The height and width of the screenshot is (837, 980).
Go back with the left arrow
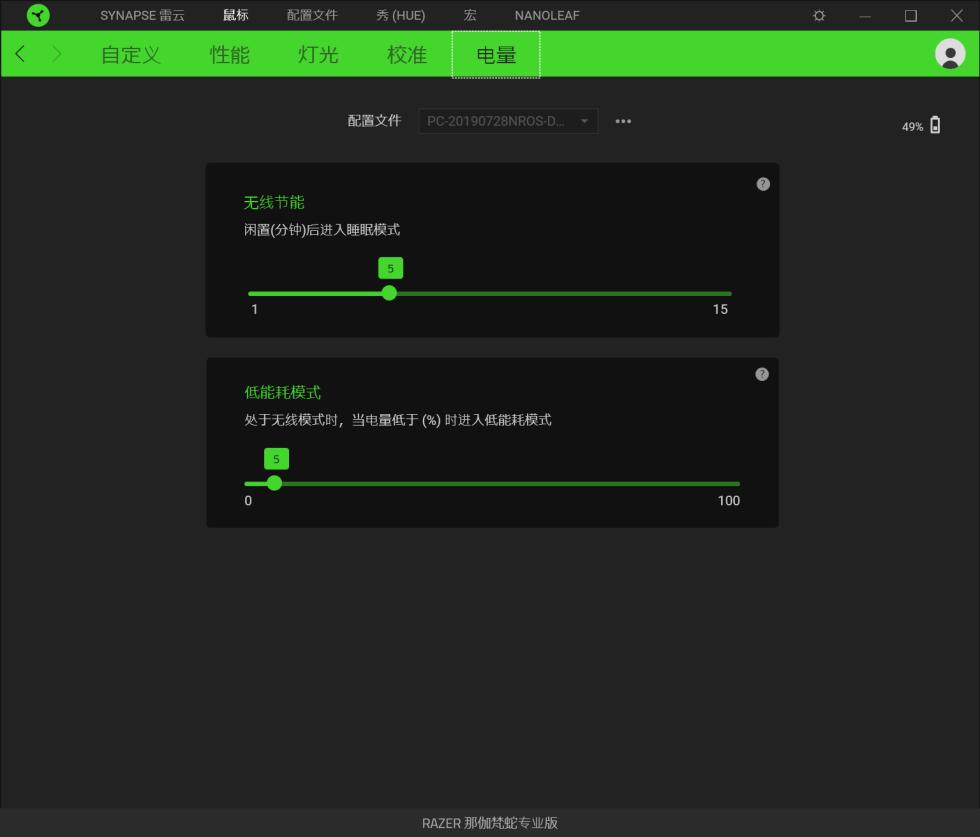coord(21,54)
